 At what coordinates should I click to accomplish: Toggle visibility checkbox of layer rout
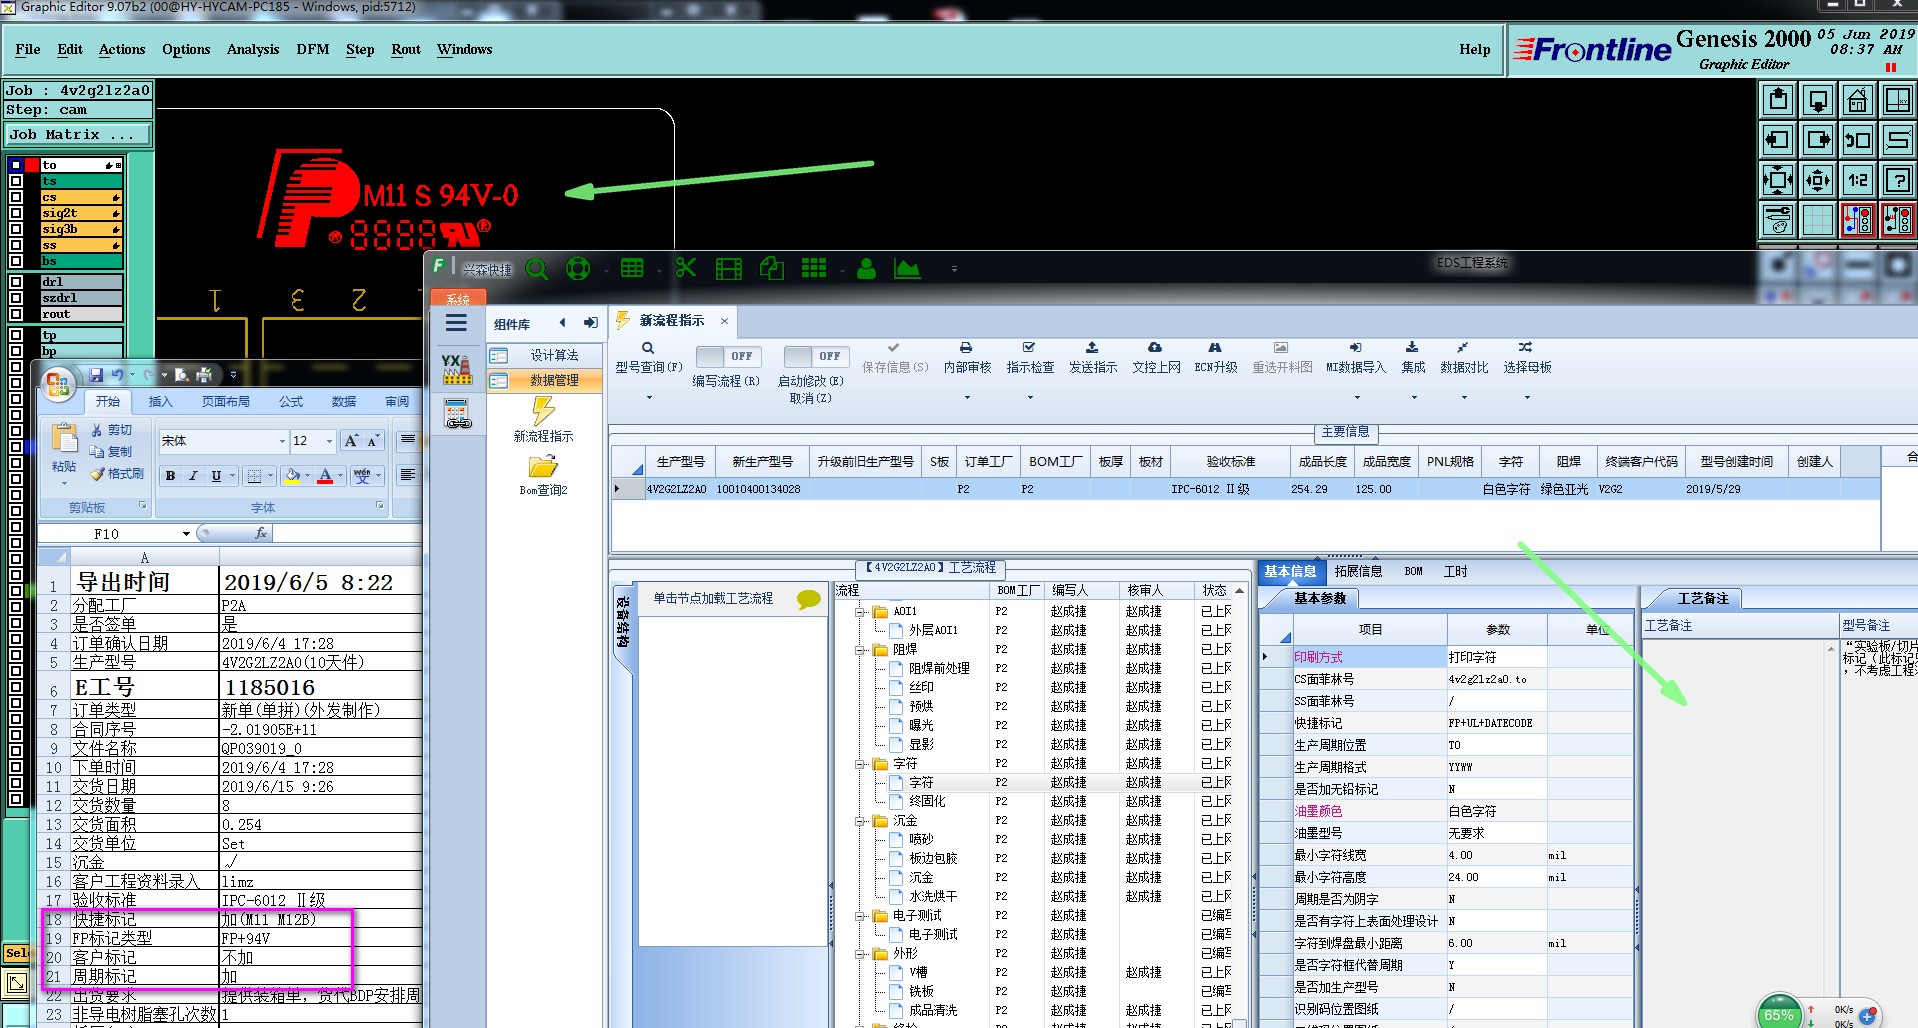point(16,314)
